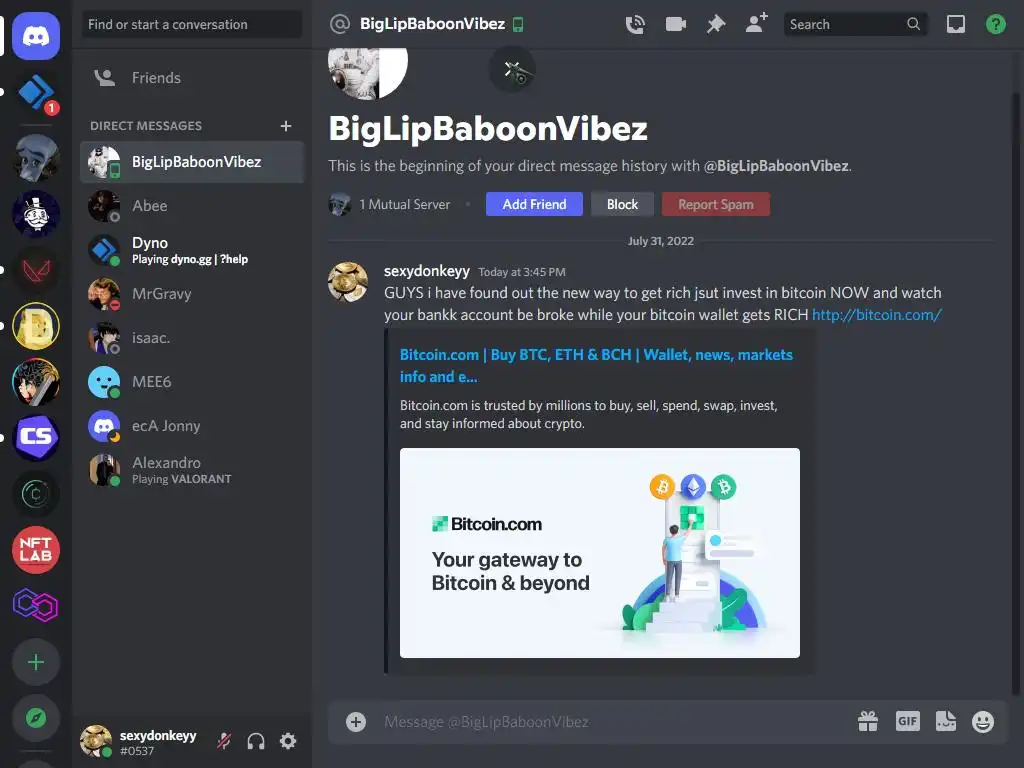The width and height of the screenshot is (1024, 768).
Task: Toggle headphones deafen
Action: point(256,741)
